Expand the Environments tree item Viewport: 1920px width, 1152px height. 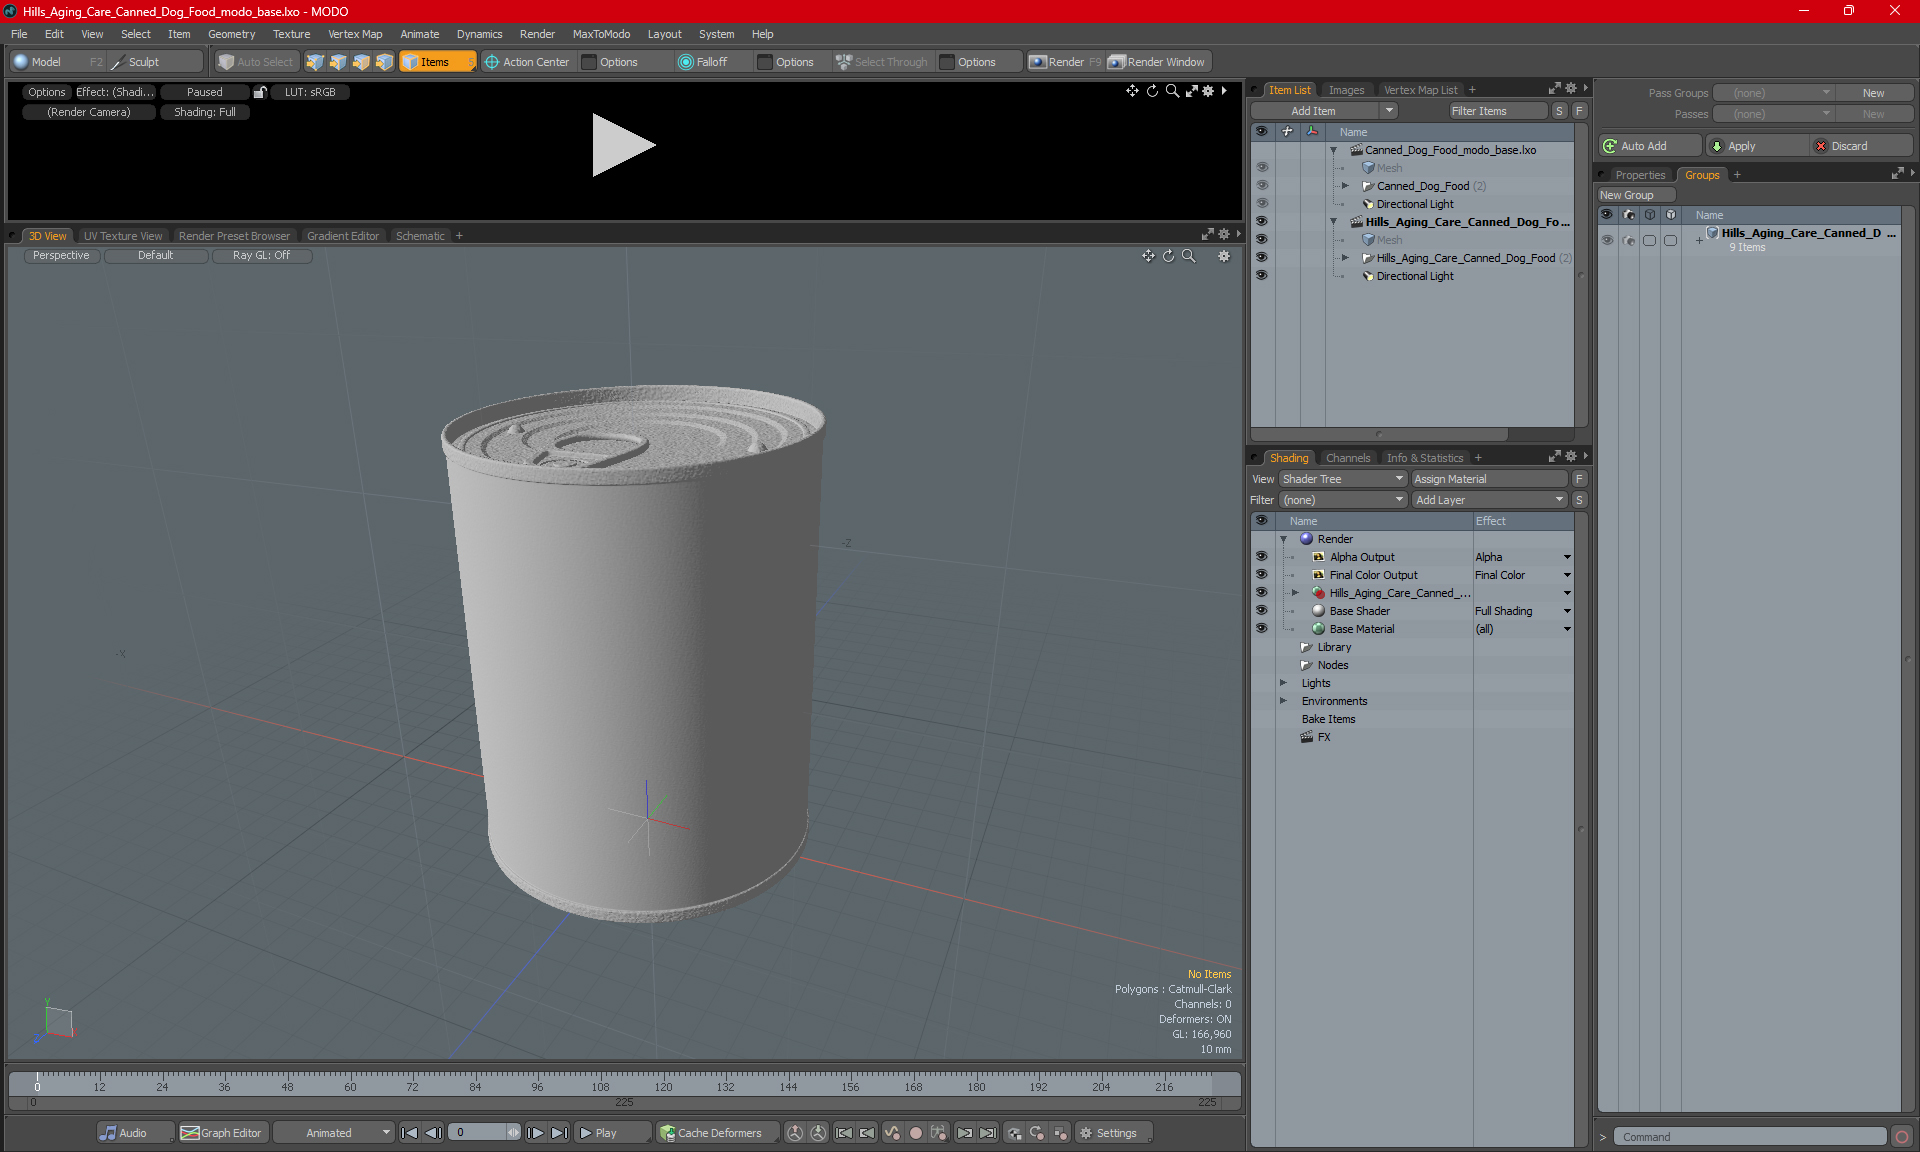click(x=1284, y=699)
